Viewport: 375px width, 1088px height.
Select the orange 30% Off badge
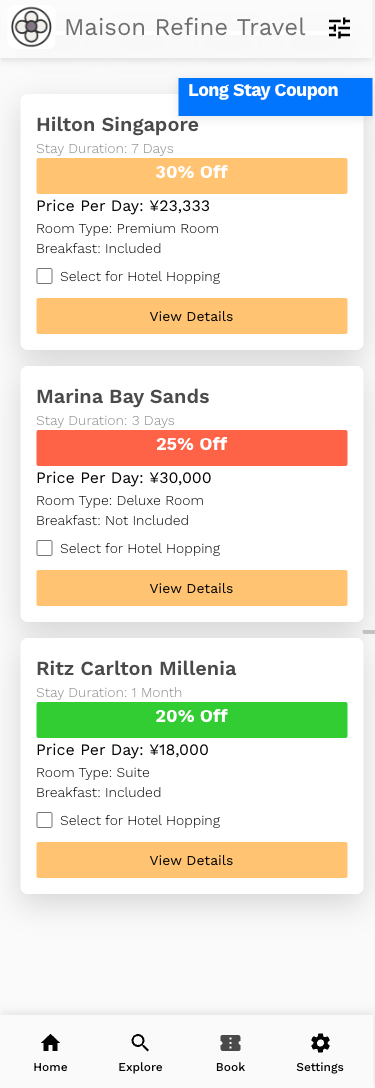192,176
